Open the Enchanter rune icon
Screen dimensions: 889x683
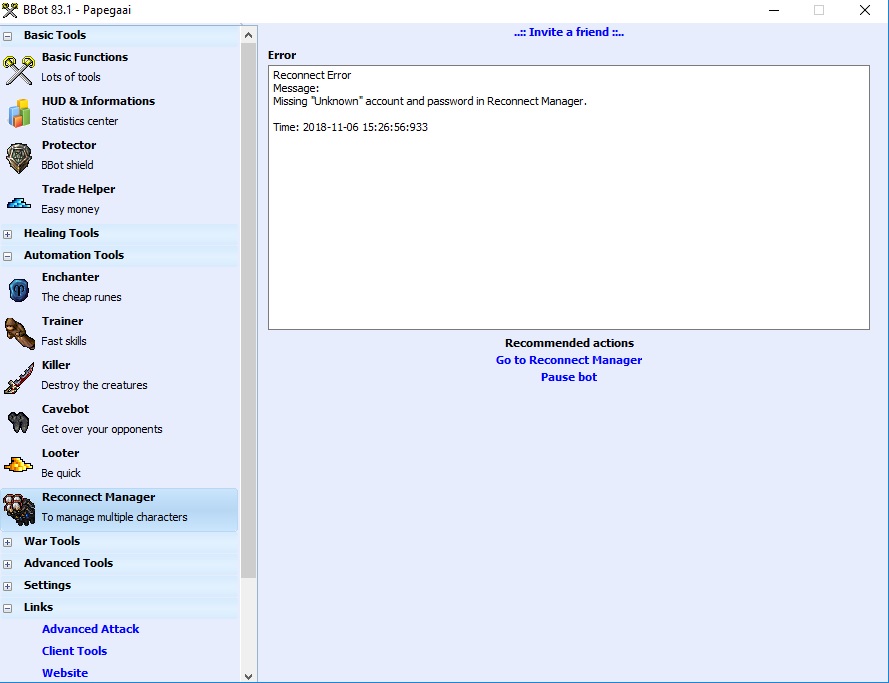pos(19,288)
